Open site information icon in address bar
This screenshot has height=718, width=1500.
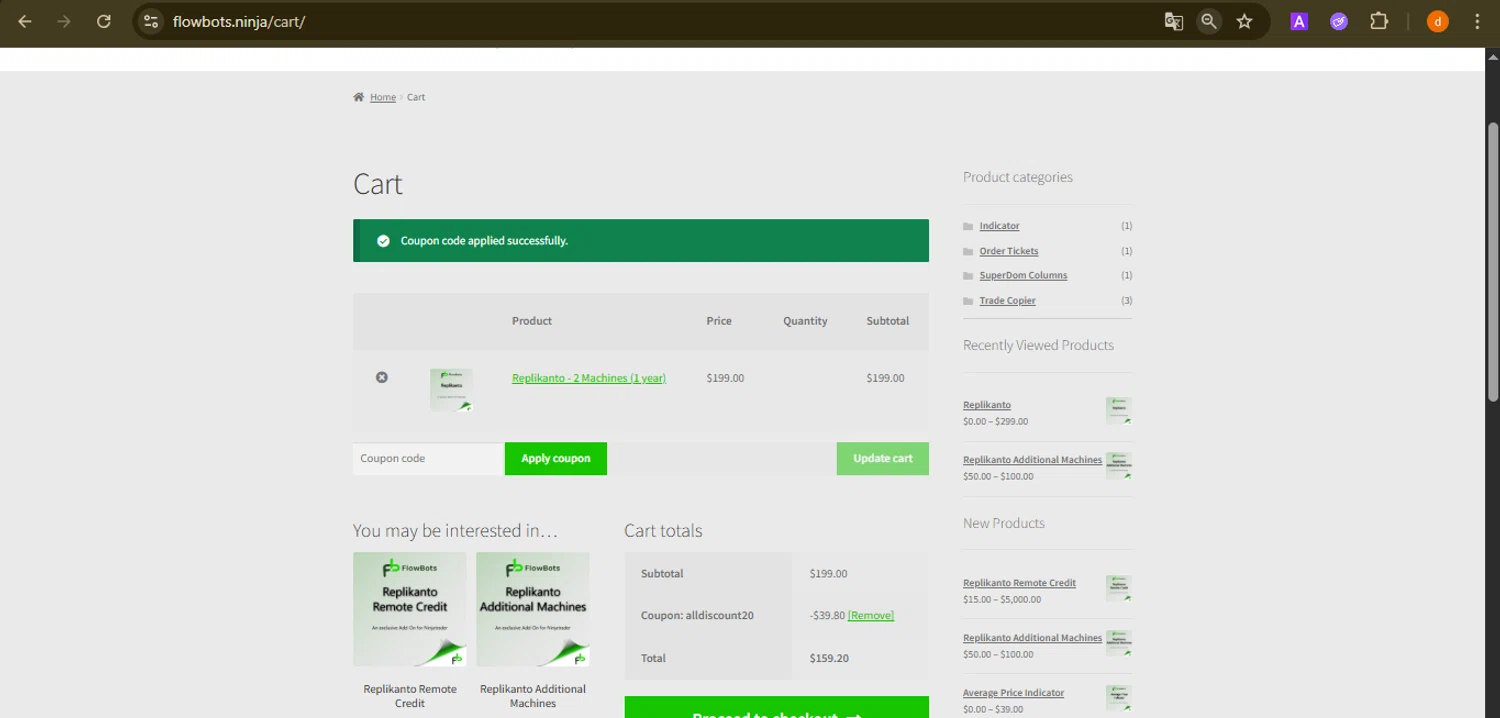pos(151,21)
